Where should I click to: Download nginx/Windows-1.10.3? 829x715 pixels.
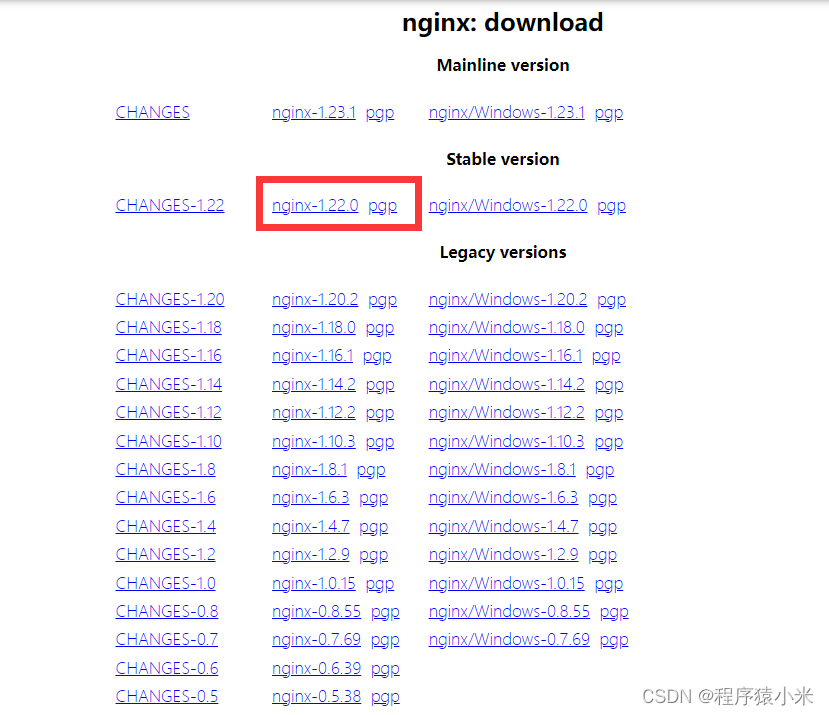(x=506, y=442)
